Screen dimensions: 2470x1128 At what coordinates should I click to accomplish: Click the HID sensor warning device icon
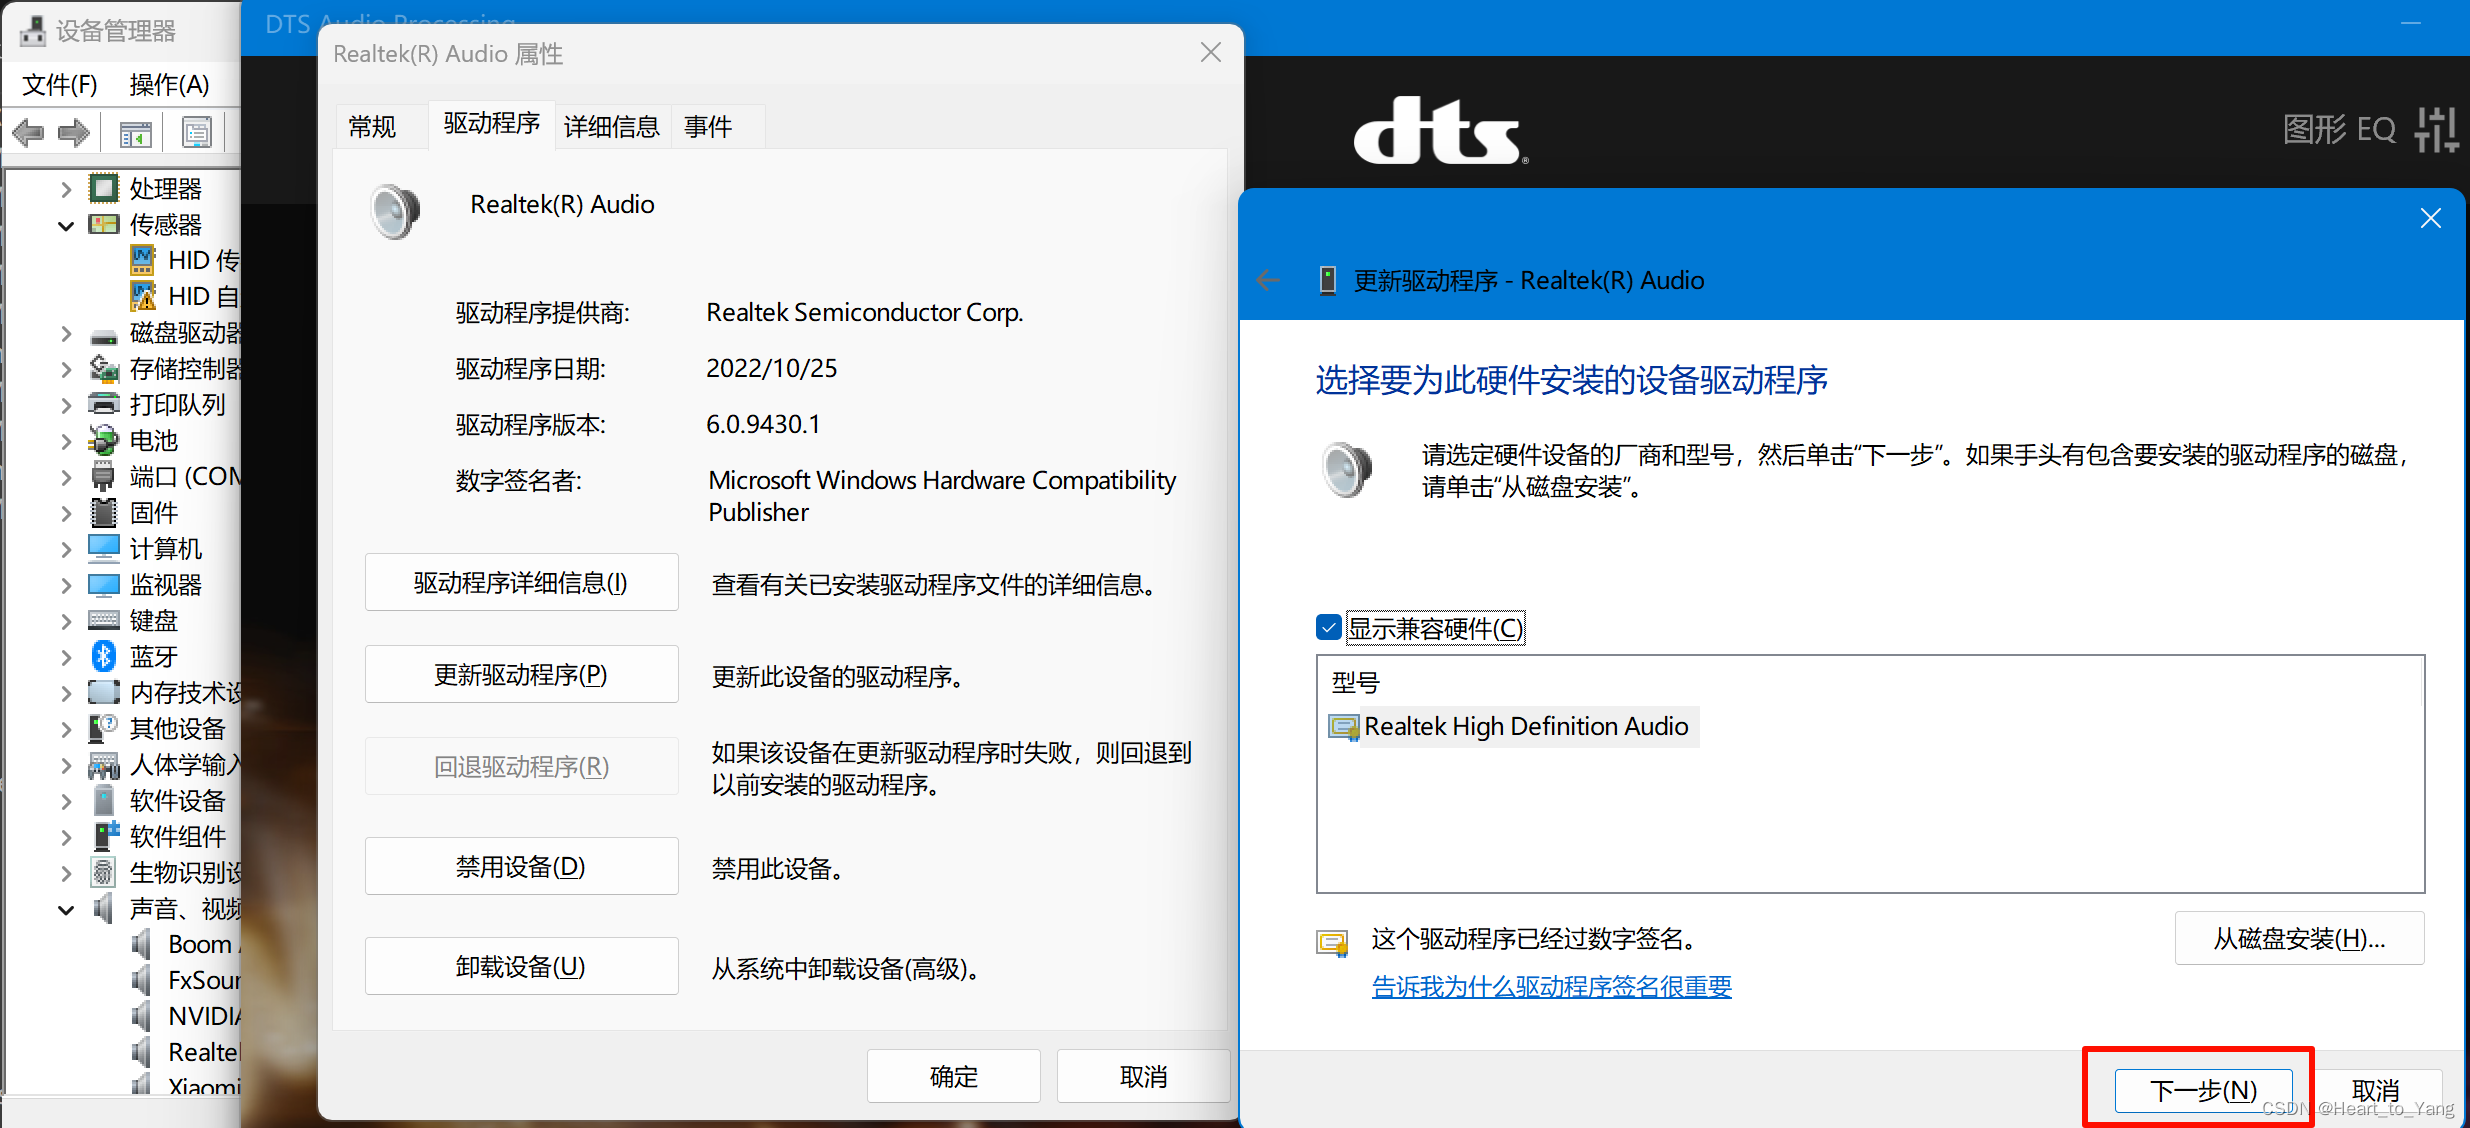point(143,296)
